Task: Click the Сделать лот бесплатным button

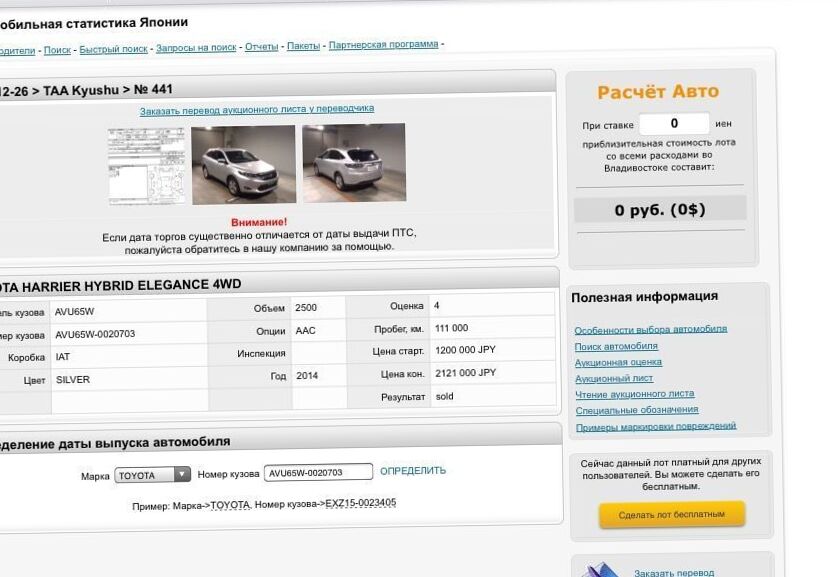Action: [x=672, y=514]
